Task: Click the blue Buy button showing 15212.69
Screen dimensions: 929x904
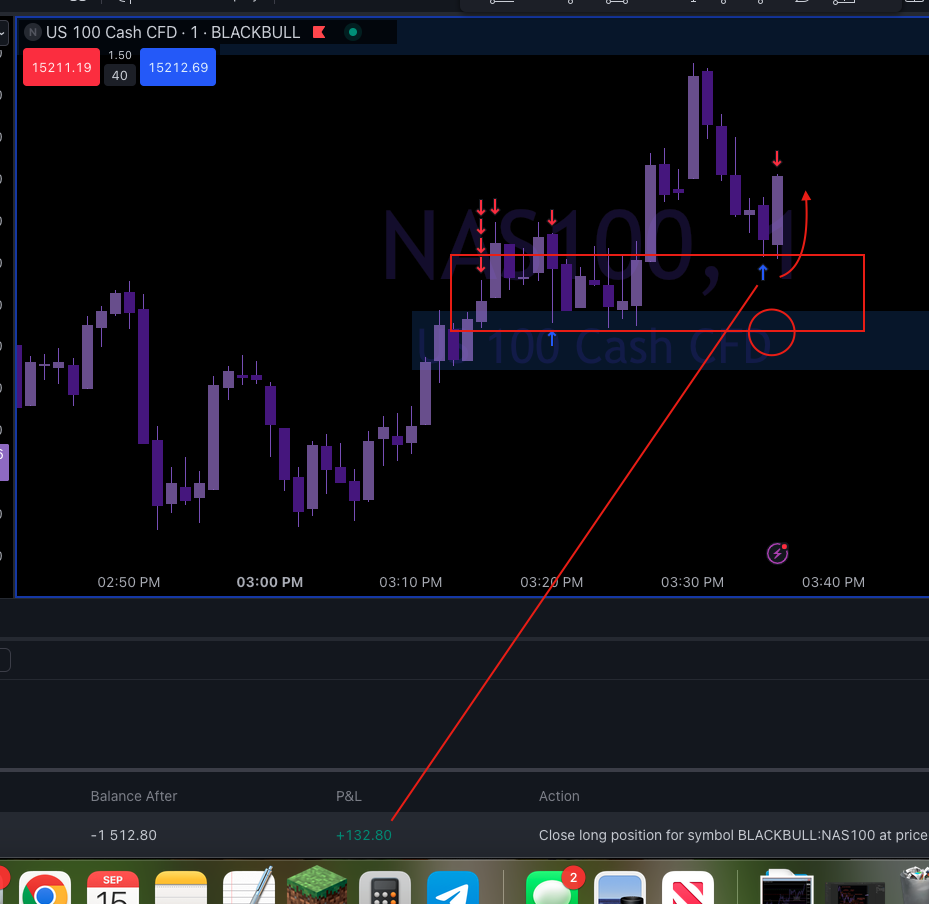Action: [177, 67]
